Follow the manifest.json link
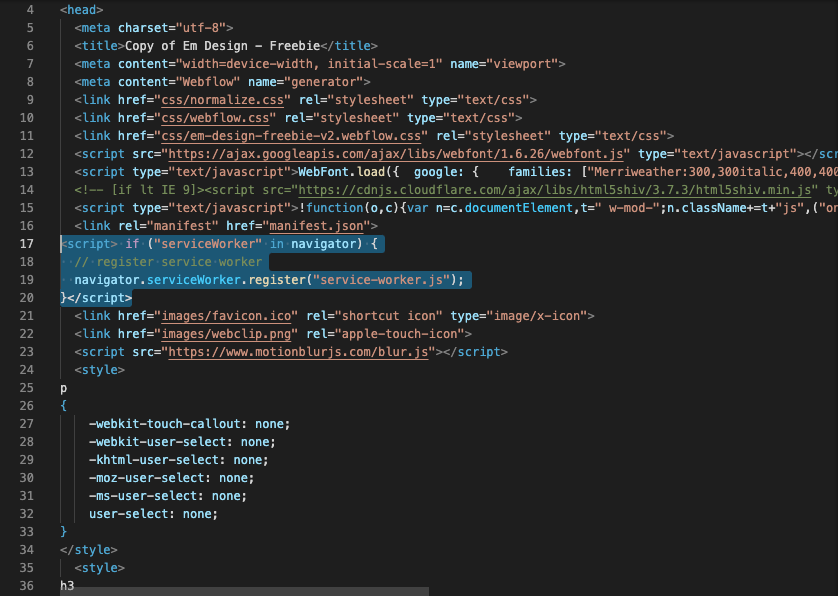 316,226
